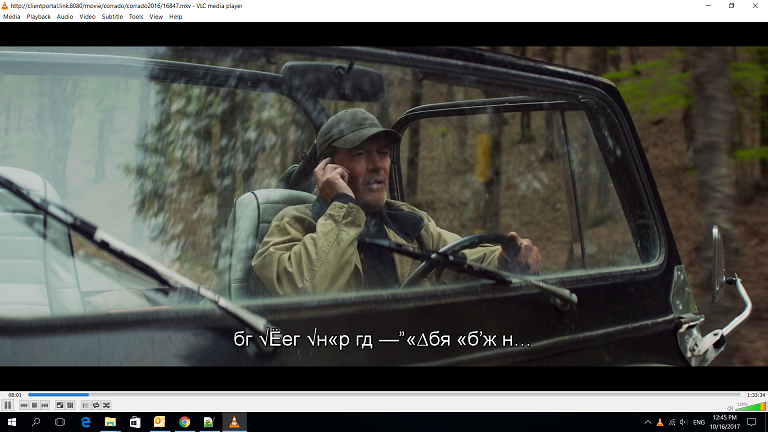The image size is (768, 432).
Task: Open File Explorer from taskbar
Action: [110, 422]
